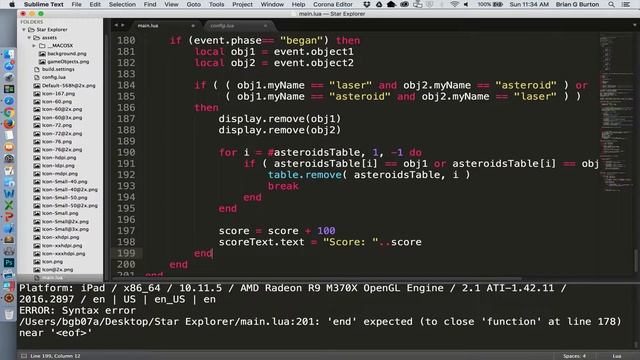Click line number 190 in gutter

click(x=126, y=152)
